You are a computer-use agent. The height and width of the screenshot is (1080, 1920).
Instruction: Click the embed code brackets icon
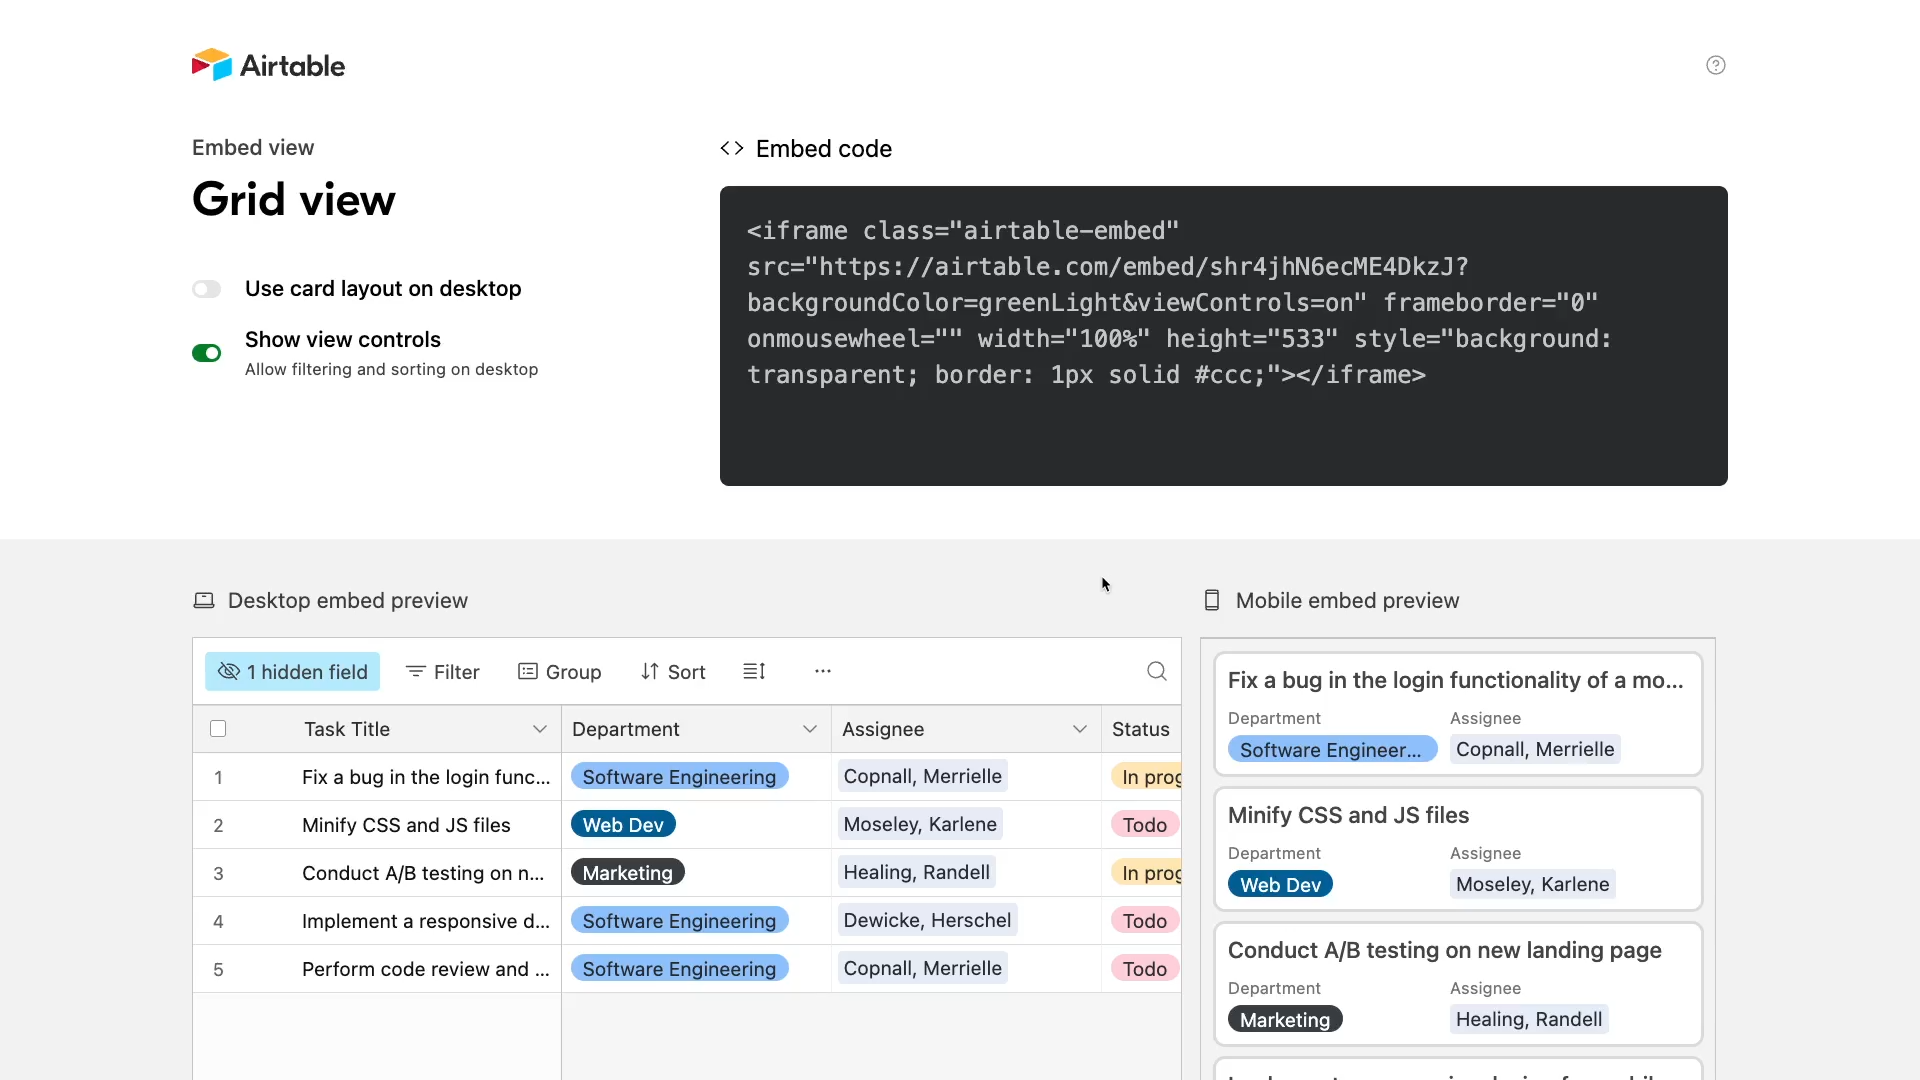[732, 148]
